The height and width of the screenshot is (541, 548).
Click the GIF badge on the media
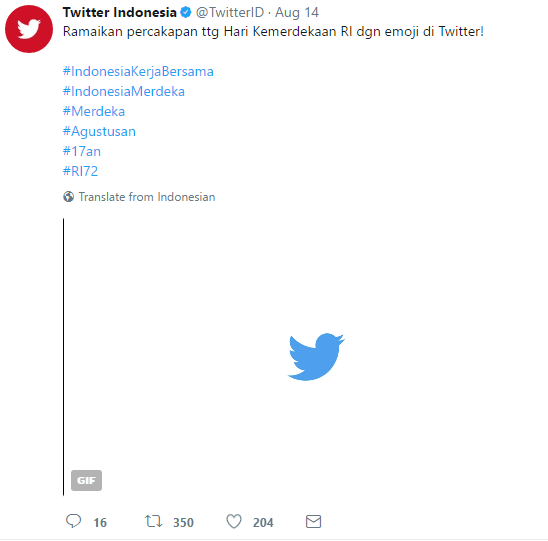click(x=86, y=480)
